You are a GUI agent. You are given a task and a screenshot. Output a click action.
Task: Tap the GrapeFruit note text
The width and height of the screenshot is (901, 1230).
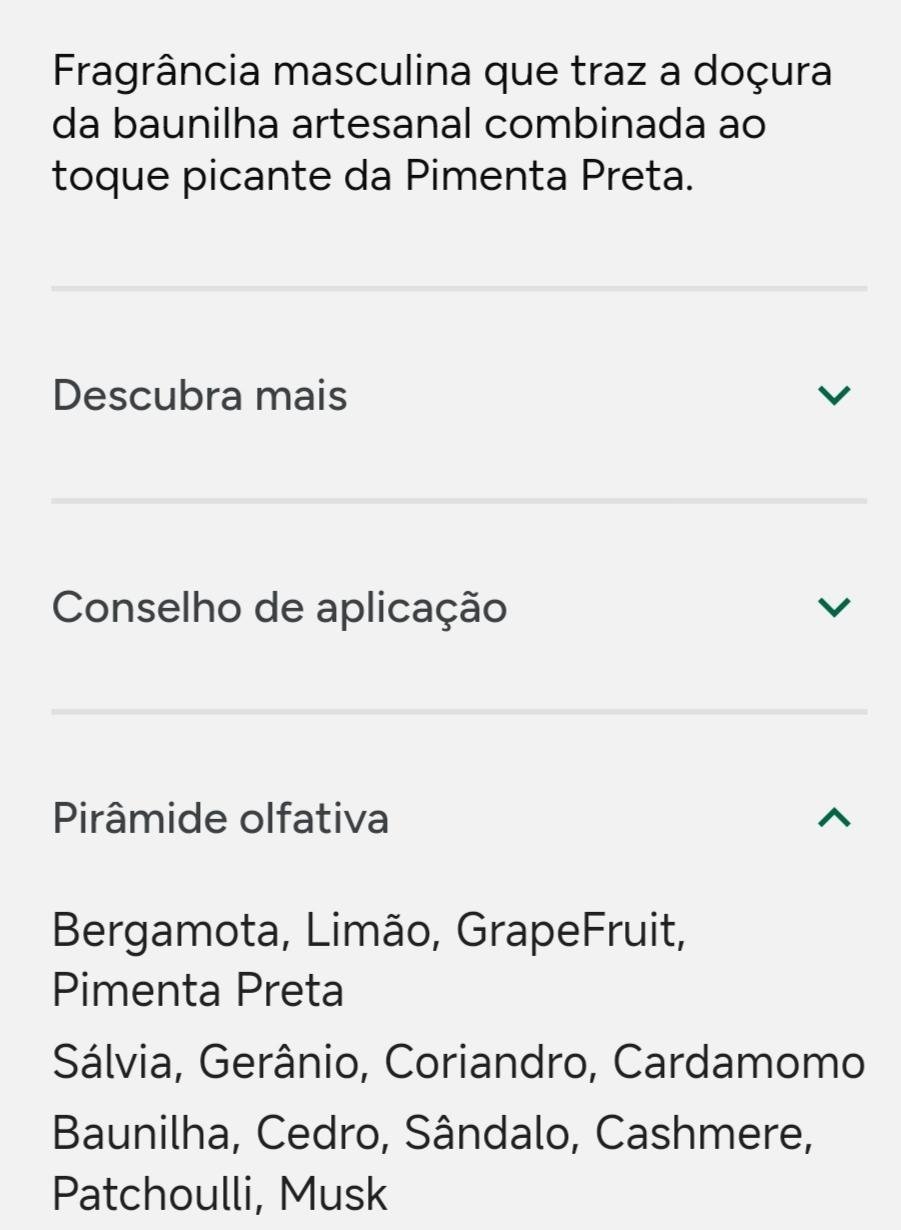567,931
